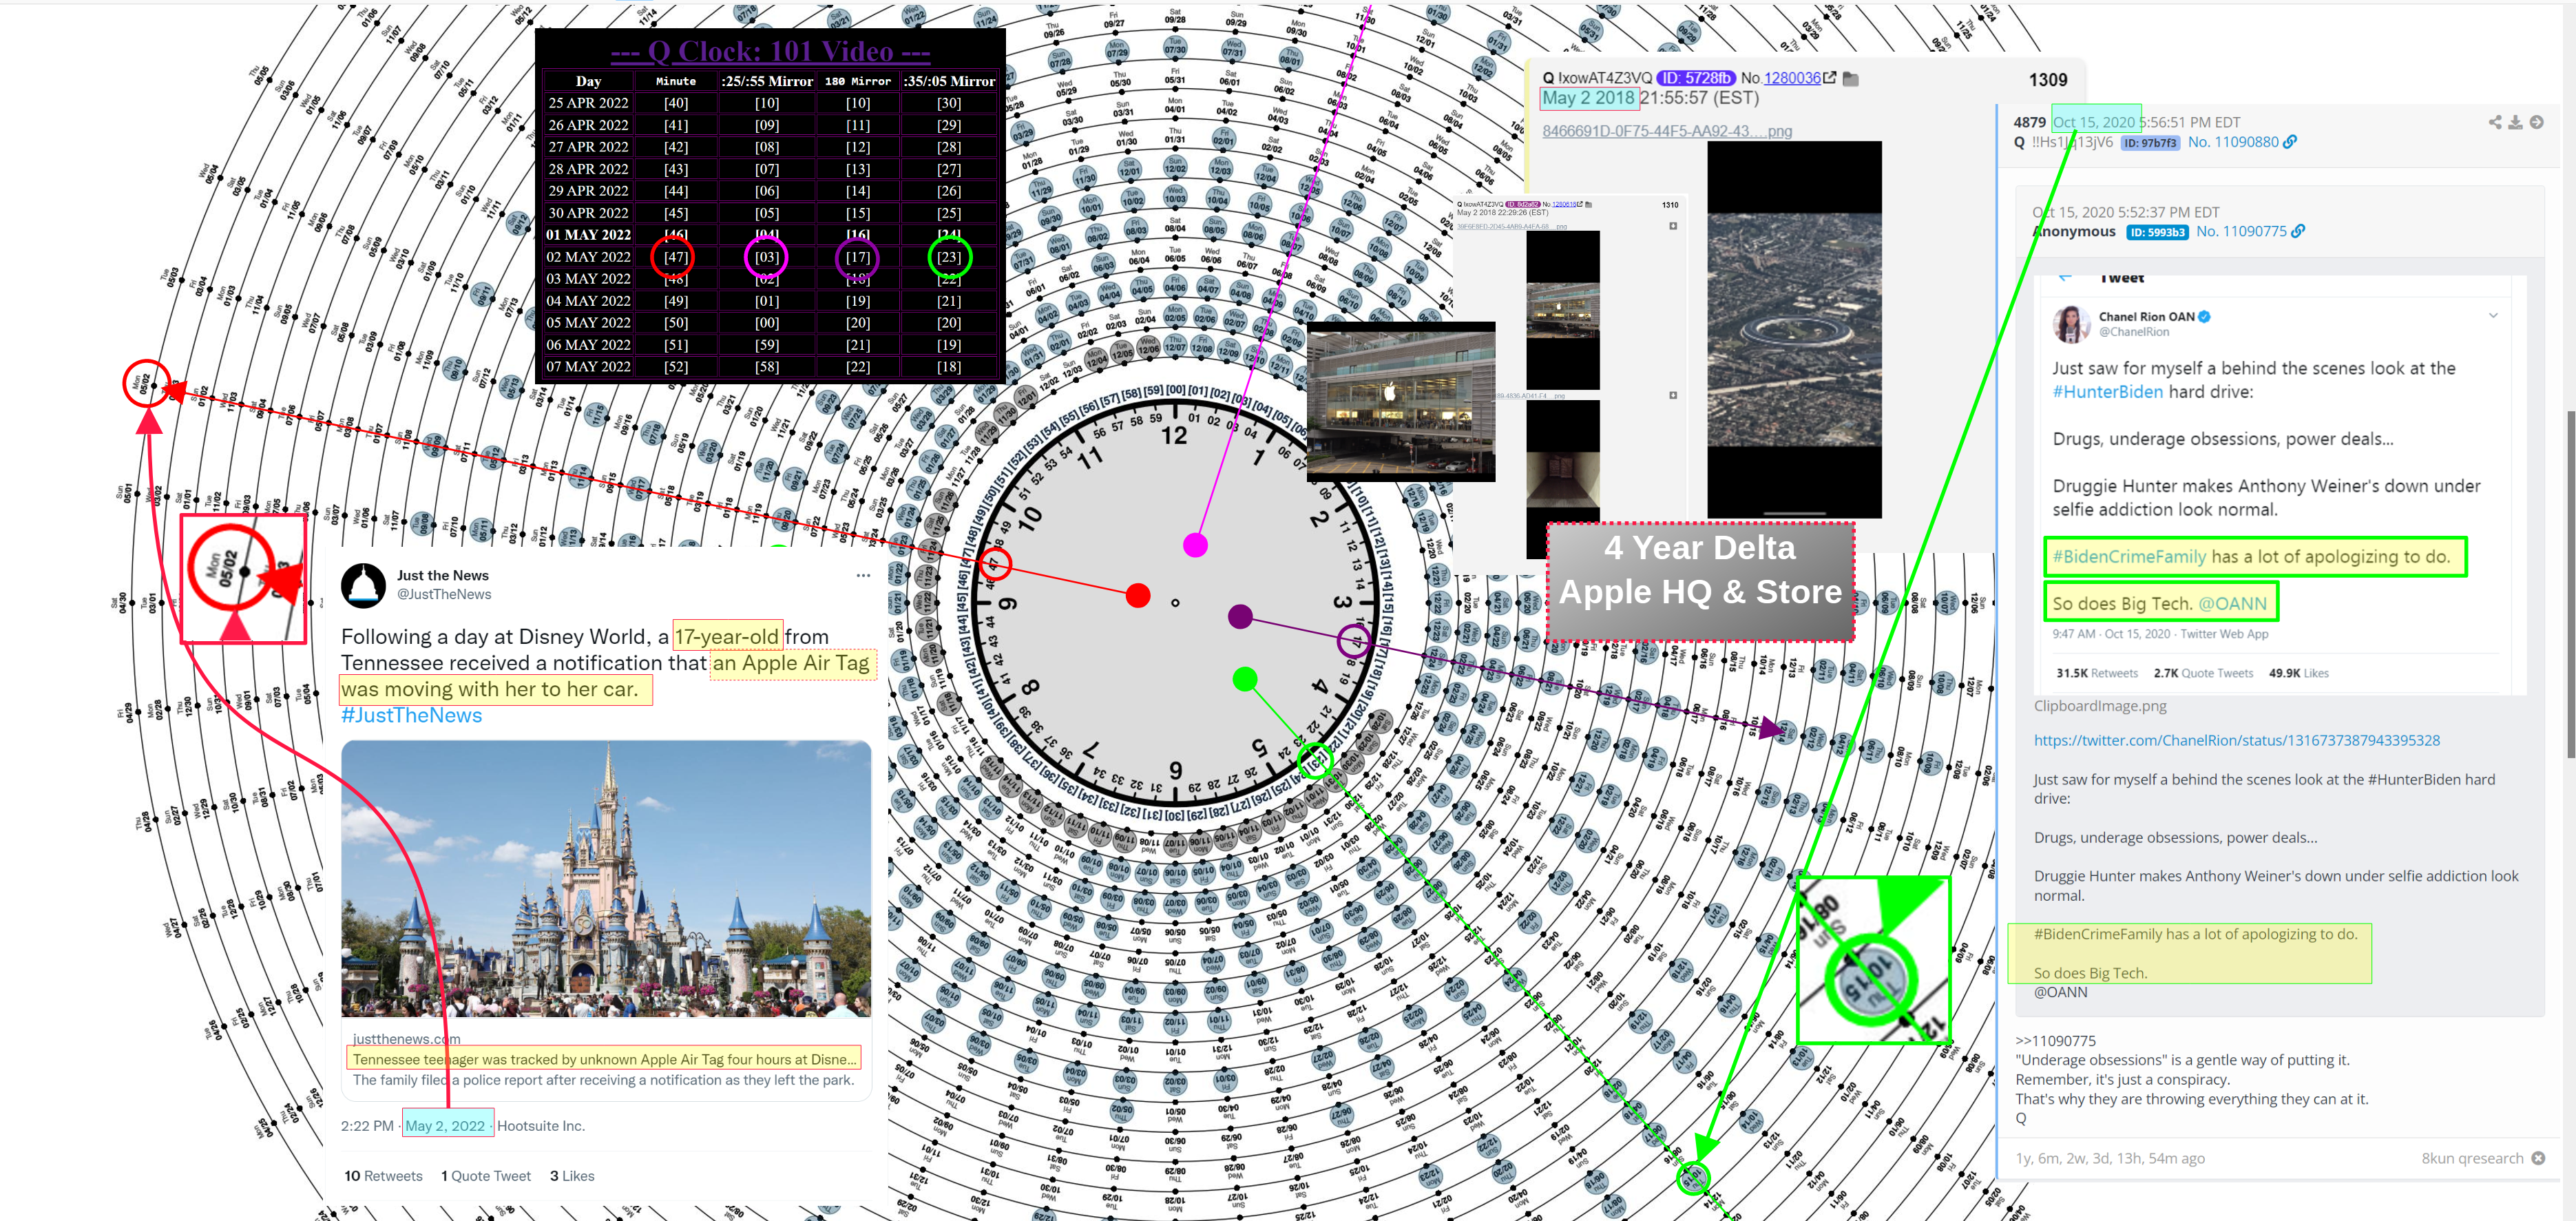
Task: Click the ID: 8d2a82 badge on post 1310
Action: point(1522,204)
